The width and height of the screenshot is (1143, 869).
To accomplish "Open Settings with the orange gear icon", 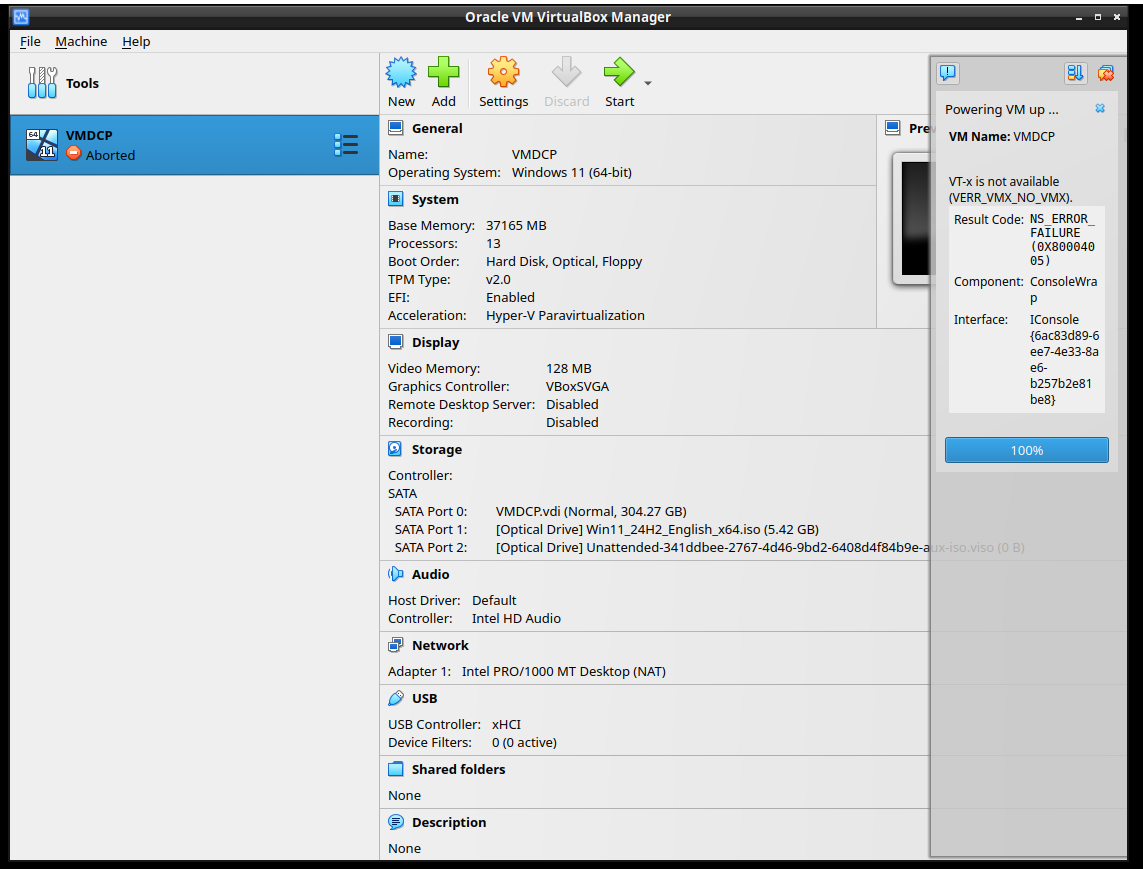I will tap(503, 73).
